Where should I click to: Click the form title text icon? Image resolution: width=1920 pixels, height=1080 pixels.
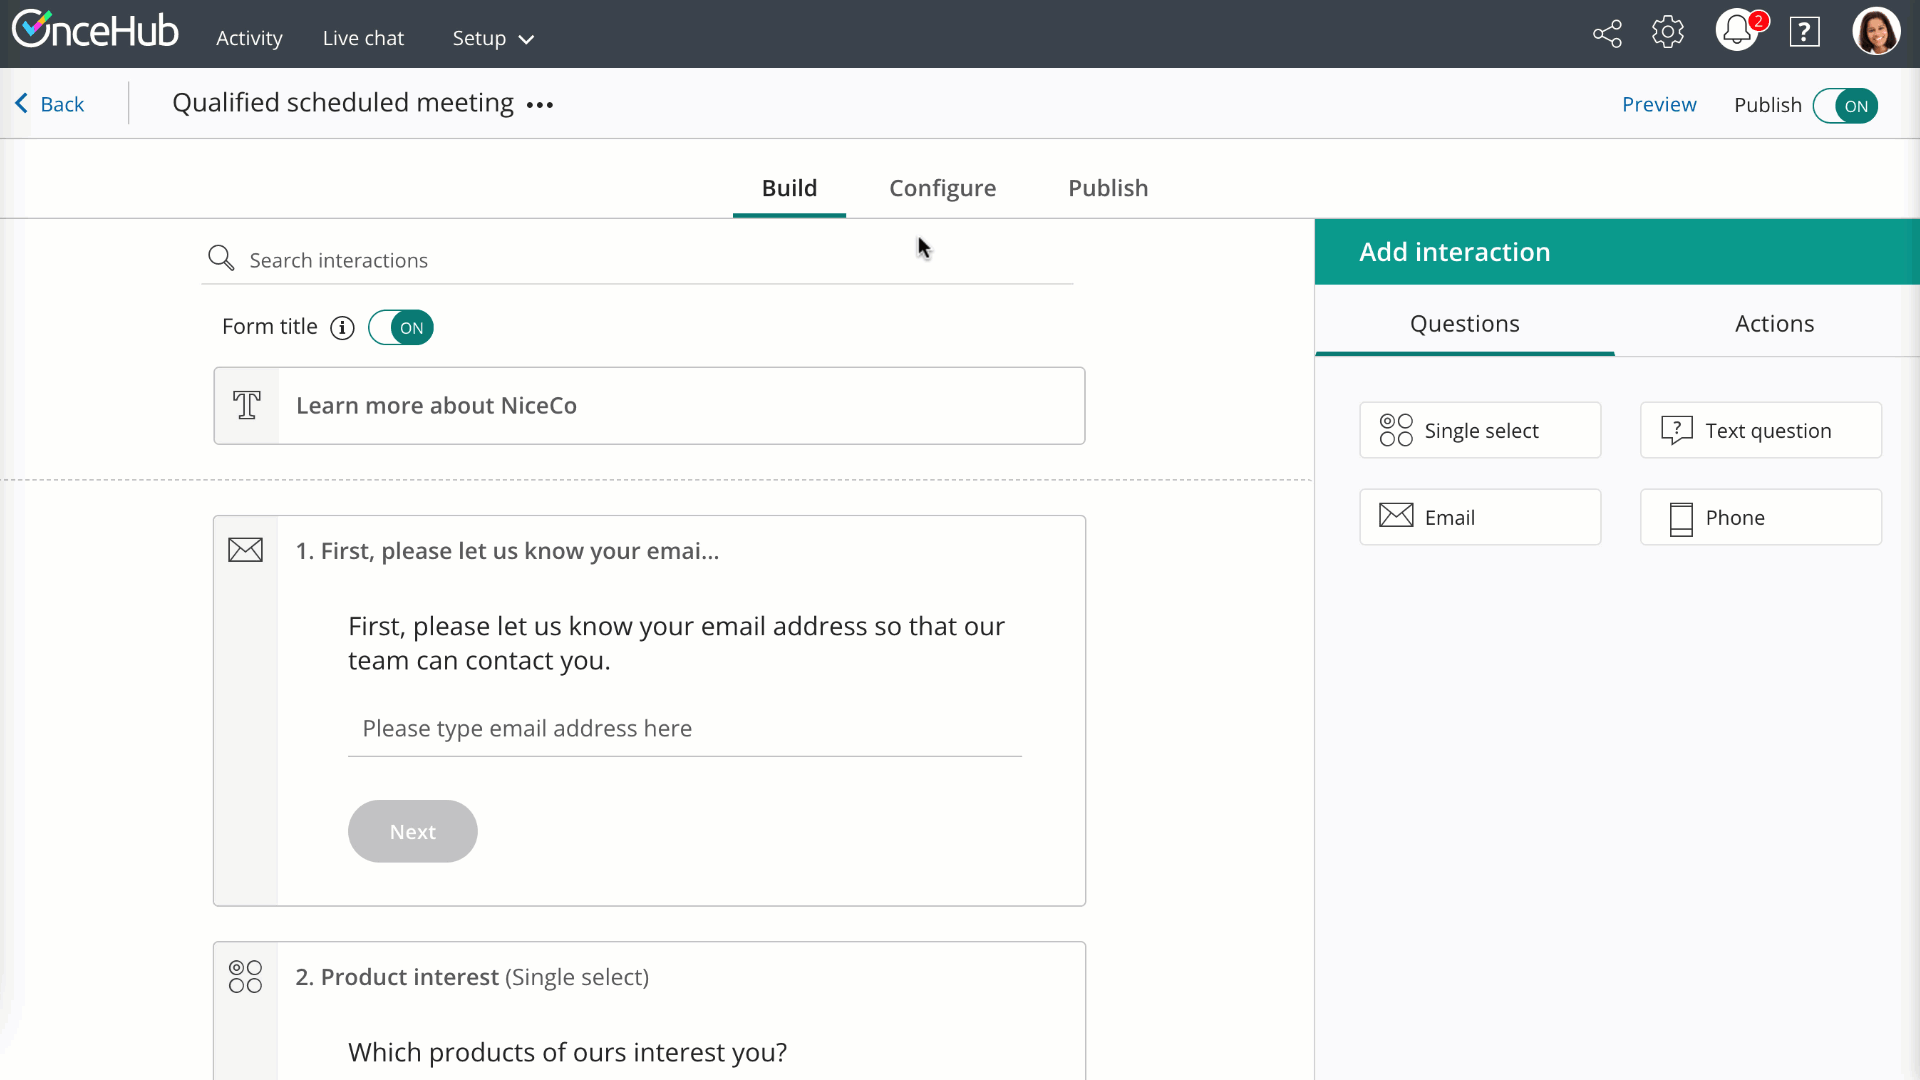(x=247, y=406)
